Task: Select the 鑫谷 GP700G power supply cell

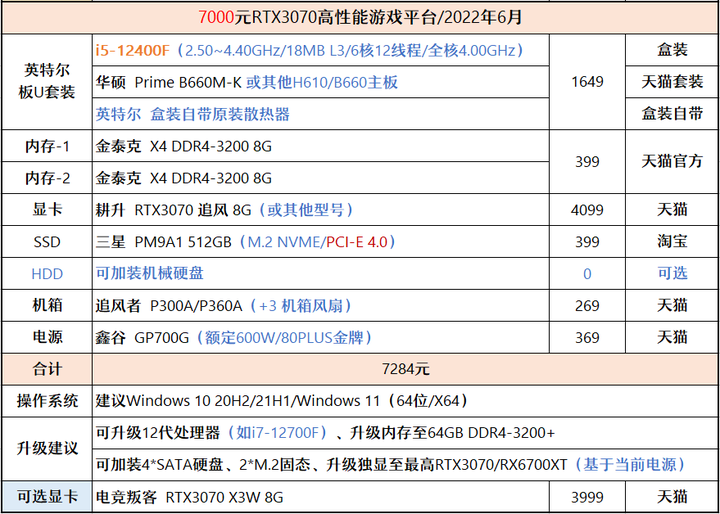Action: coord(321,338)
